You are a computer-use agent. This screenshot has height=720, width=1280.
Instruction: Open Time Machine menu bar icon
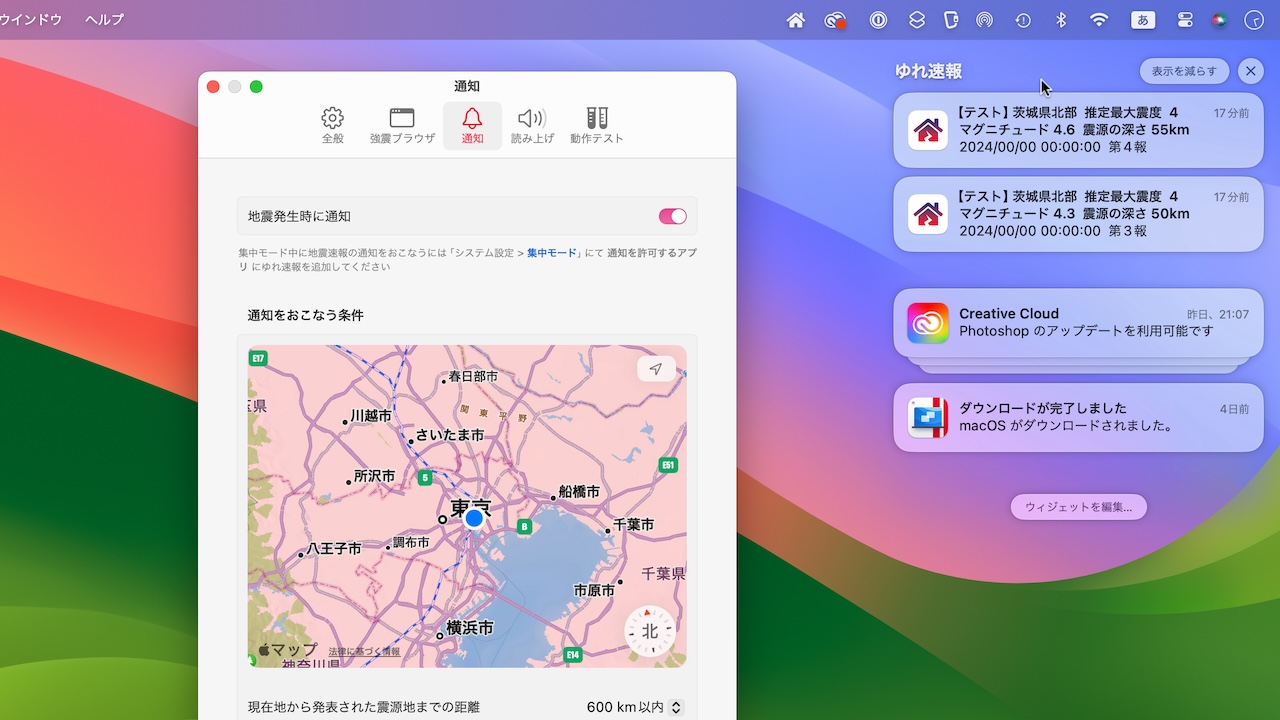click(x=1023, y=20)
